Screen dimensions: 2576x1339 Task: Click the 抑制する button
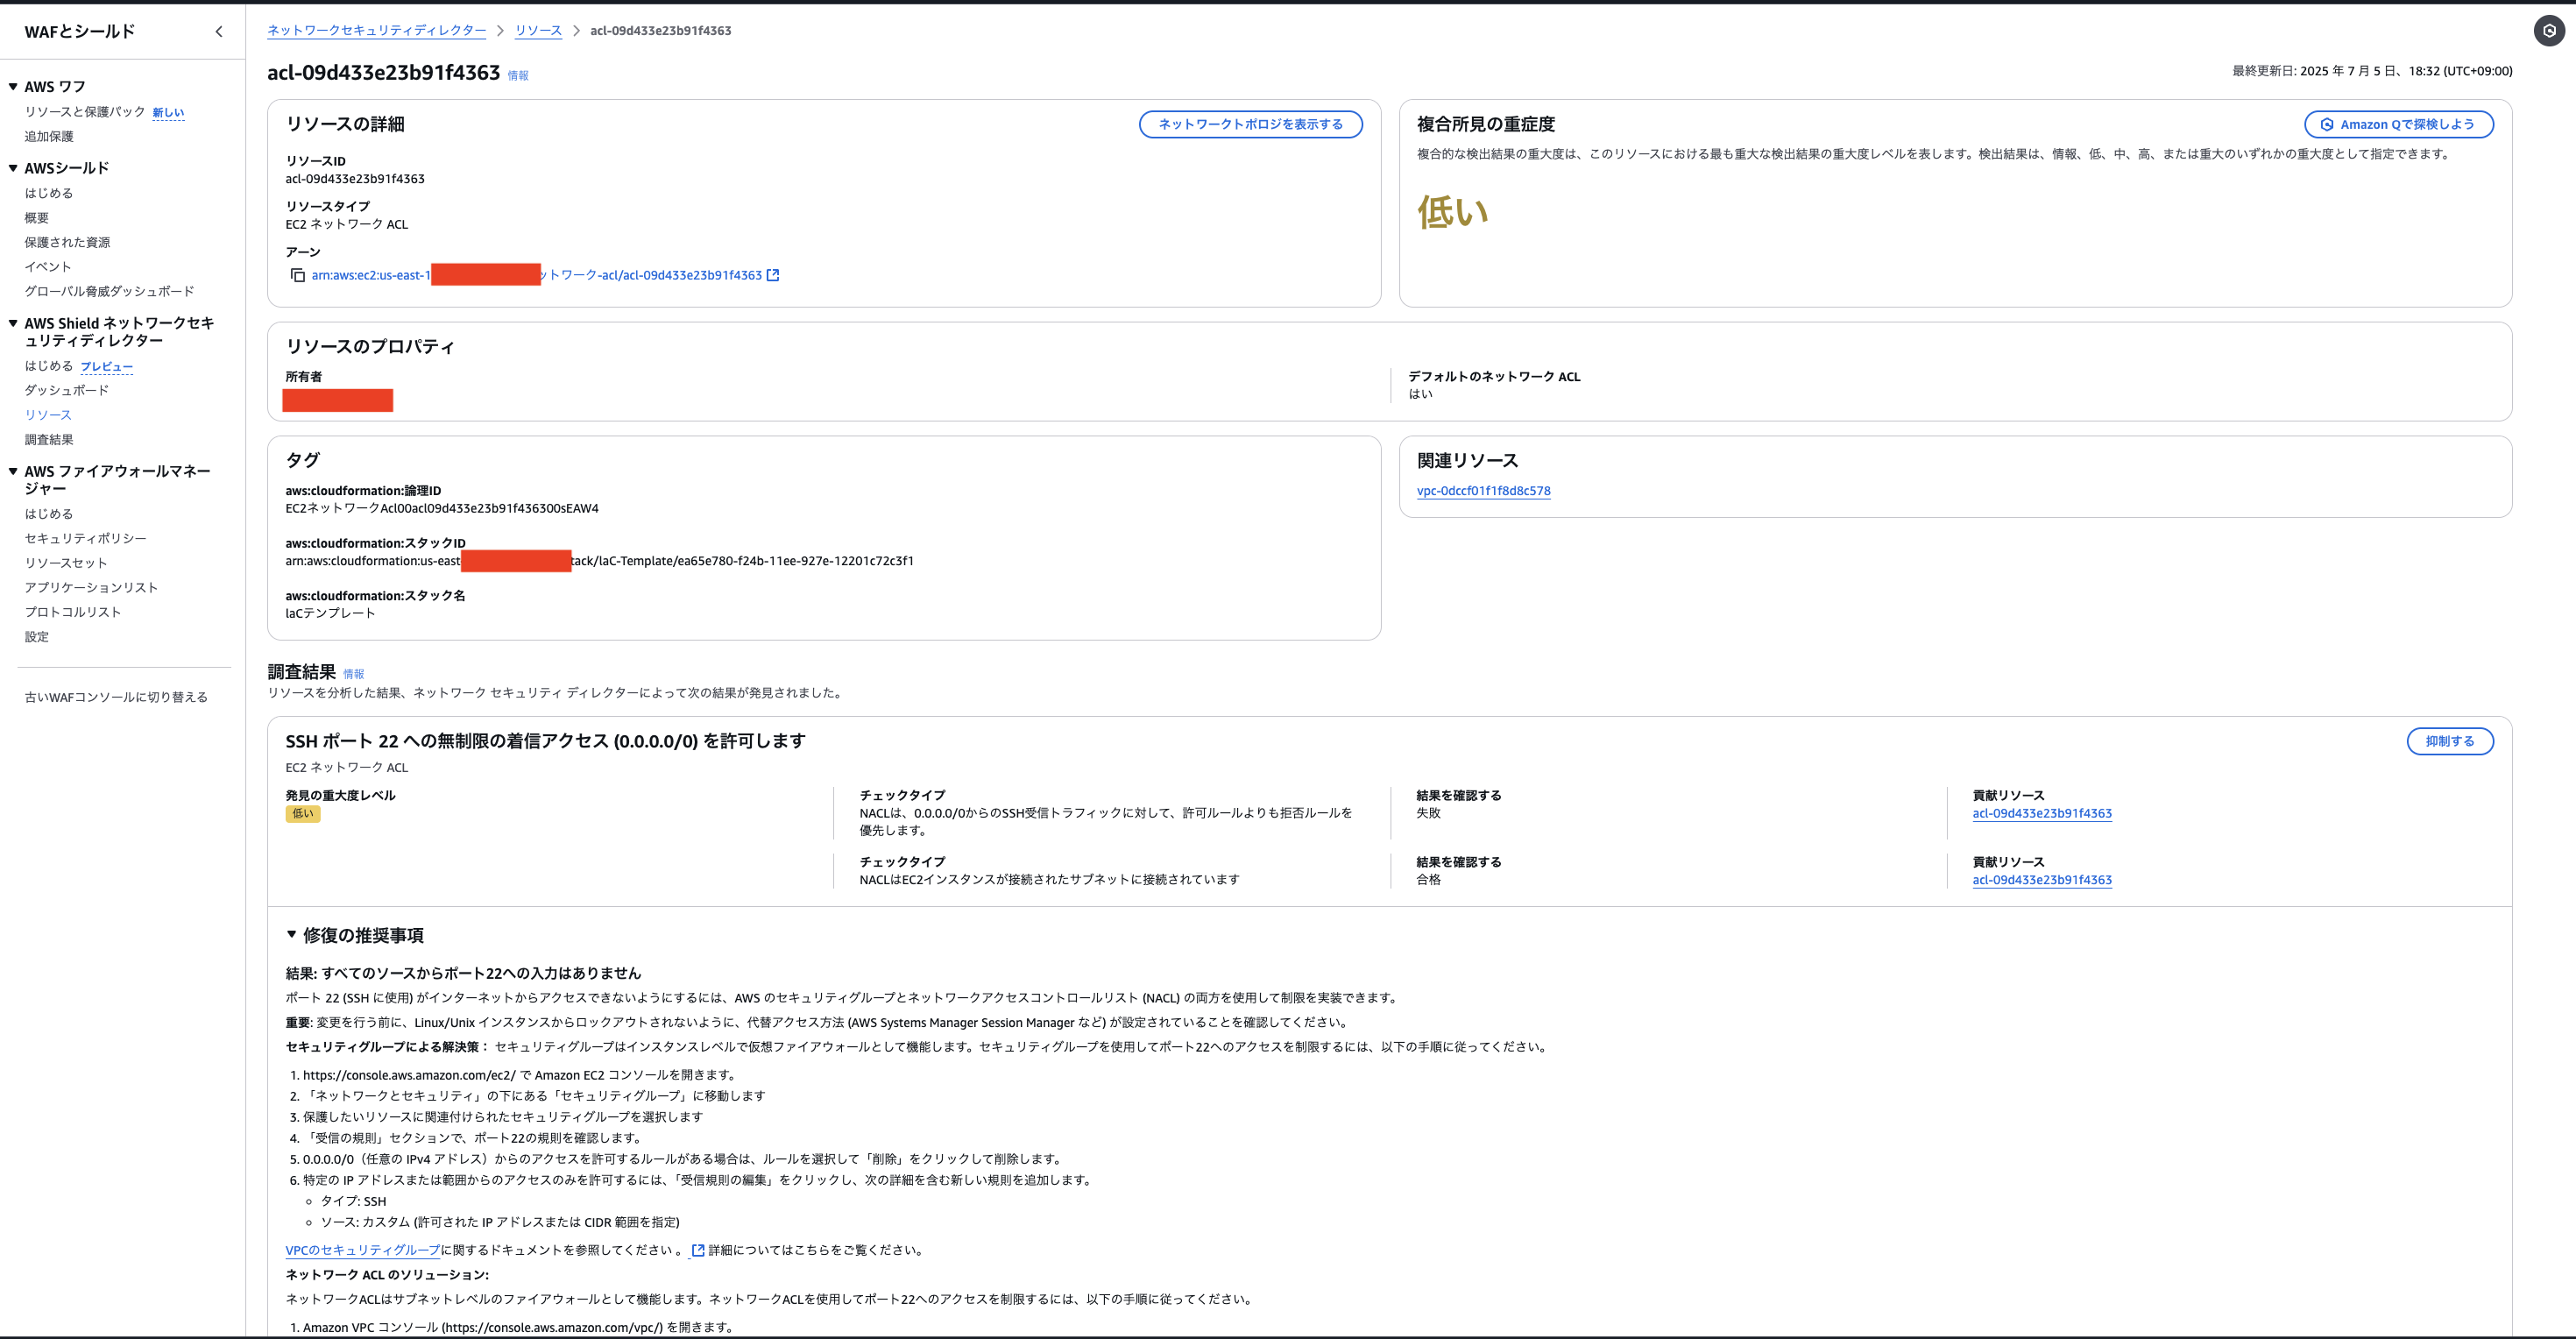[2450, 741]
